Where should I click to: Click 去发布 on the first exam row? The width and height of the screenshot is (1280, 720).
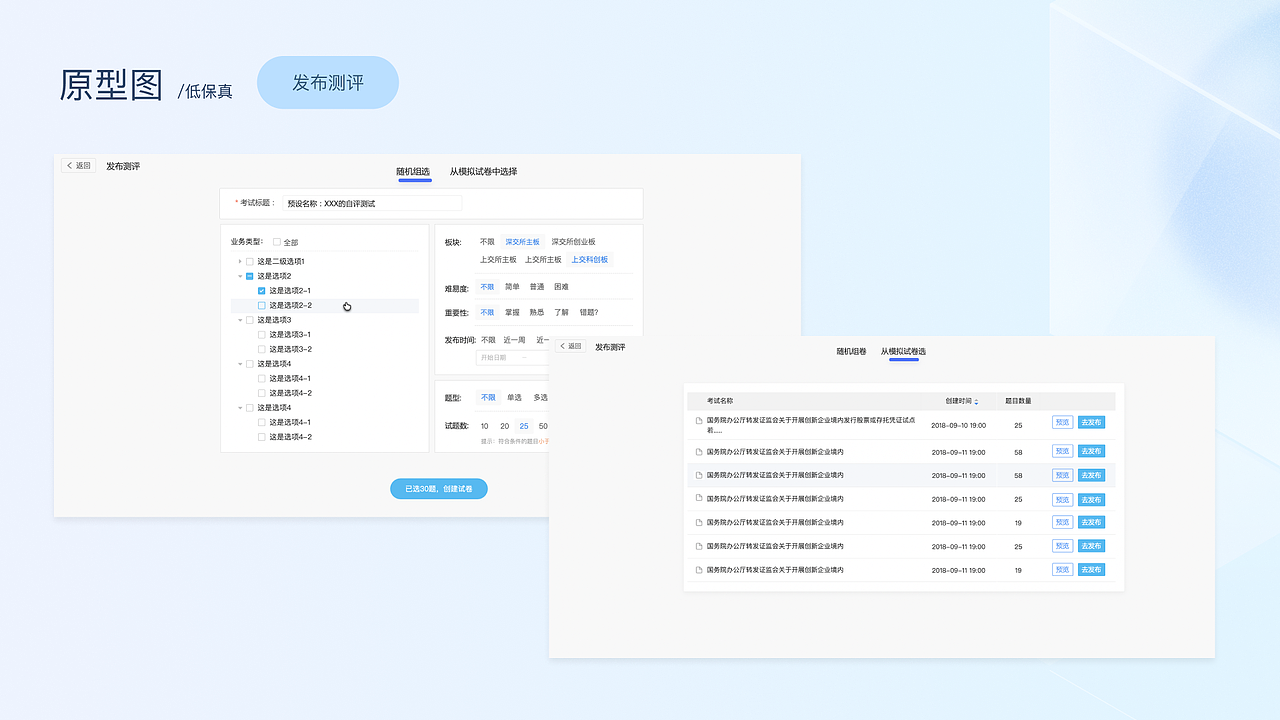click(x=1091, y=422)
